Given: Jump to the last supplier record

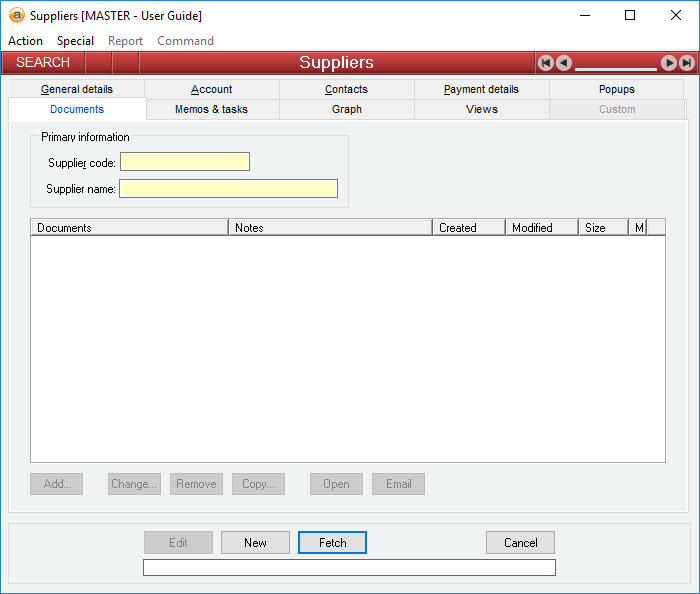Looking at the screenshot, I should pyautogui.click(x=687, y=63).
